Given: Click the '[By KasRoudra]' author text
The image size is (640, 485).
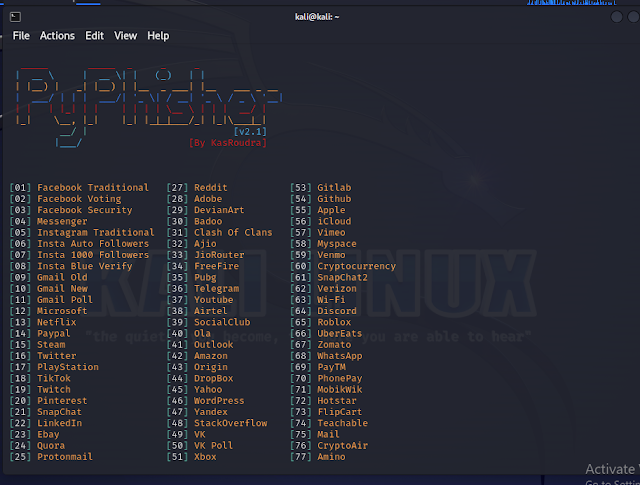Looking at the screenshot, I should [x=228, y=143].
